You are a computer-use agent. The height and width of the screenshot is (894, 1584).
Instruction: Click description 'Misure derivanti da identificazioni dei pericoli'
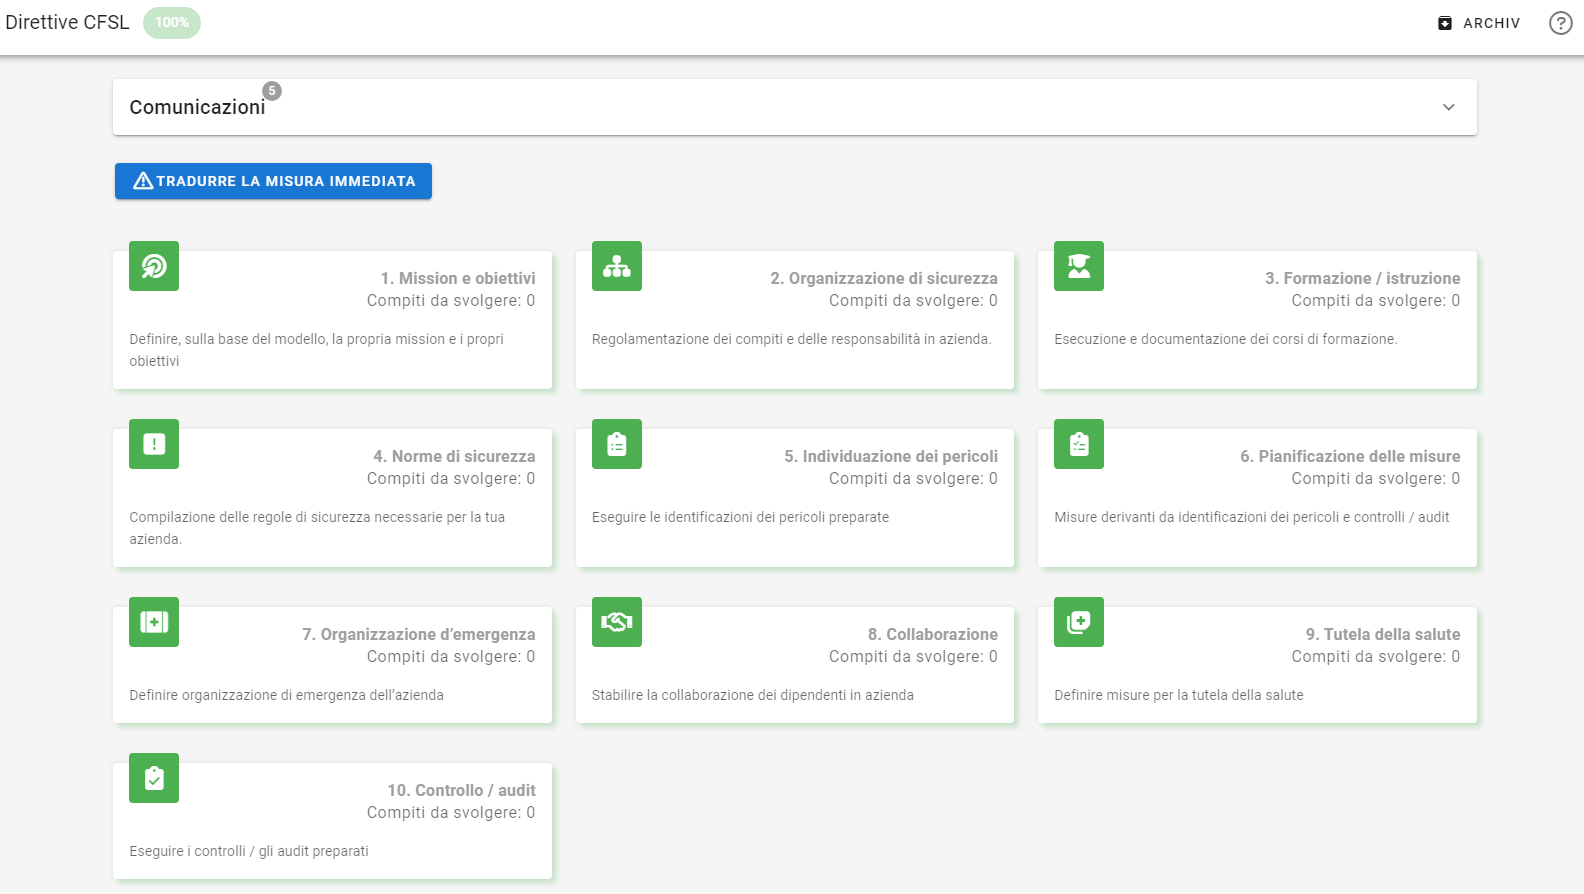1252,517
